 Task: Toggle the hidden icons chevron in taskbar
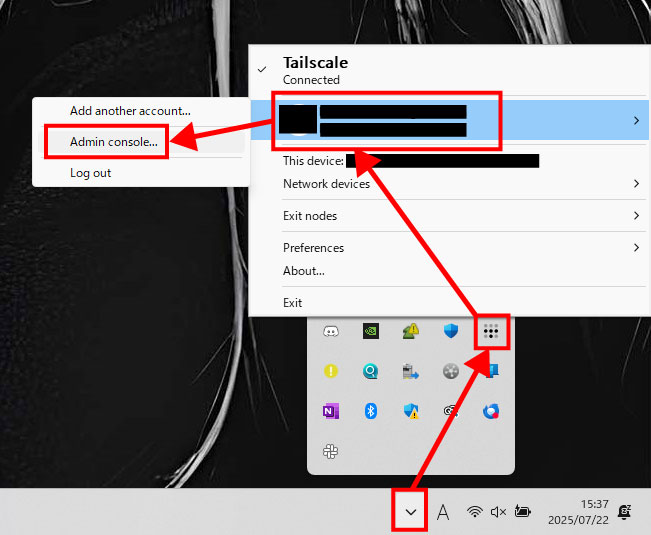tap(411, 512)
